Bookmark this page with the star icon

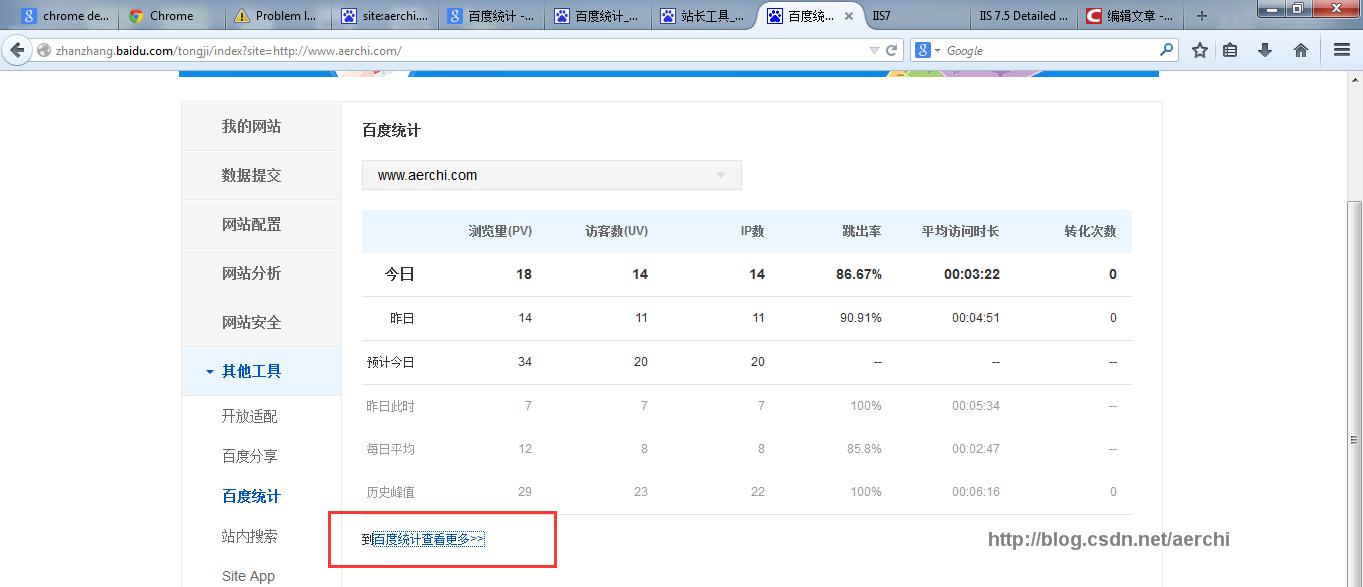pos(1199,50)
